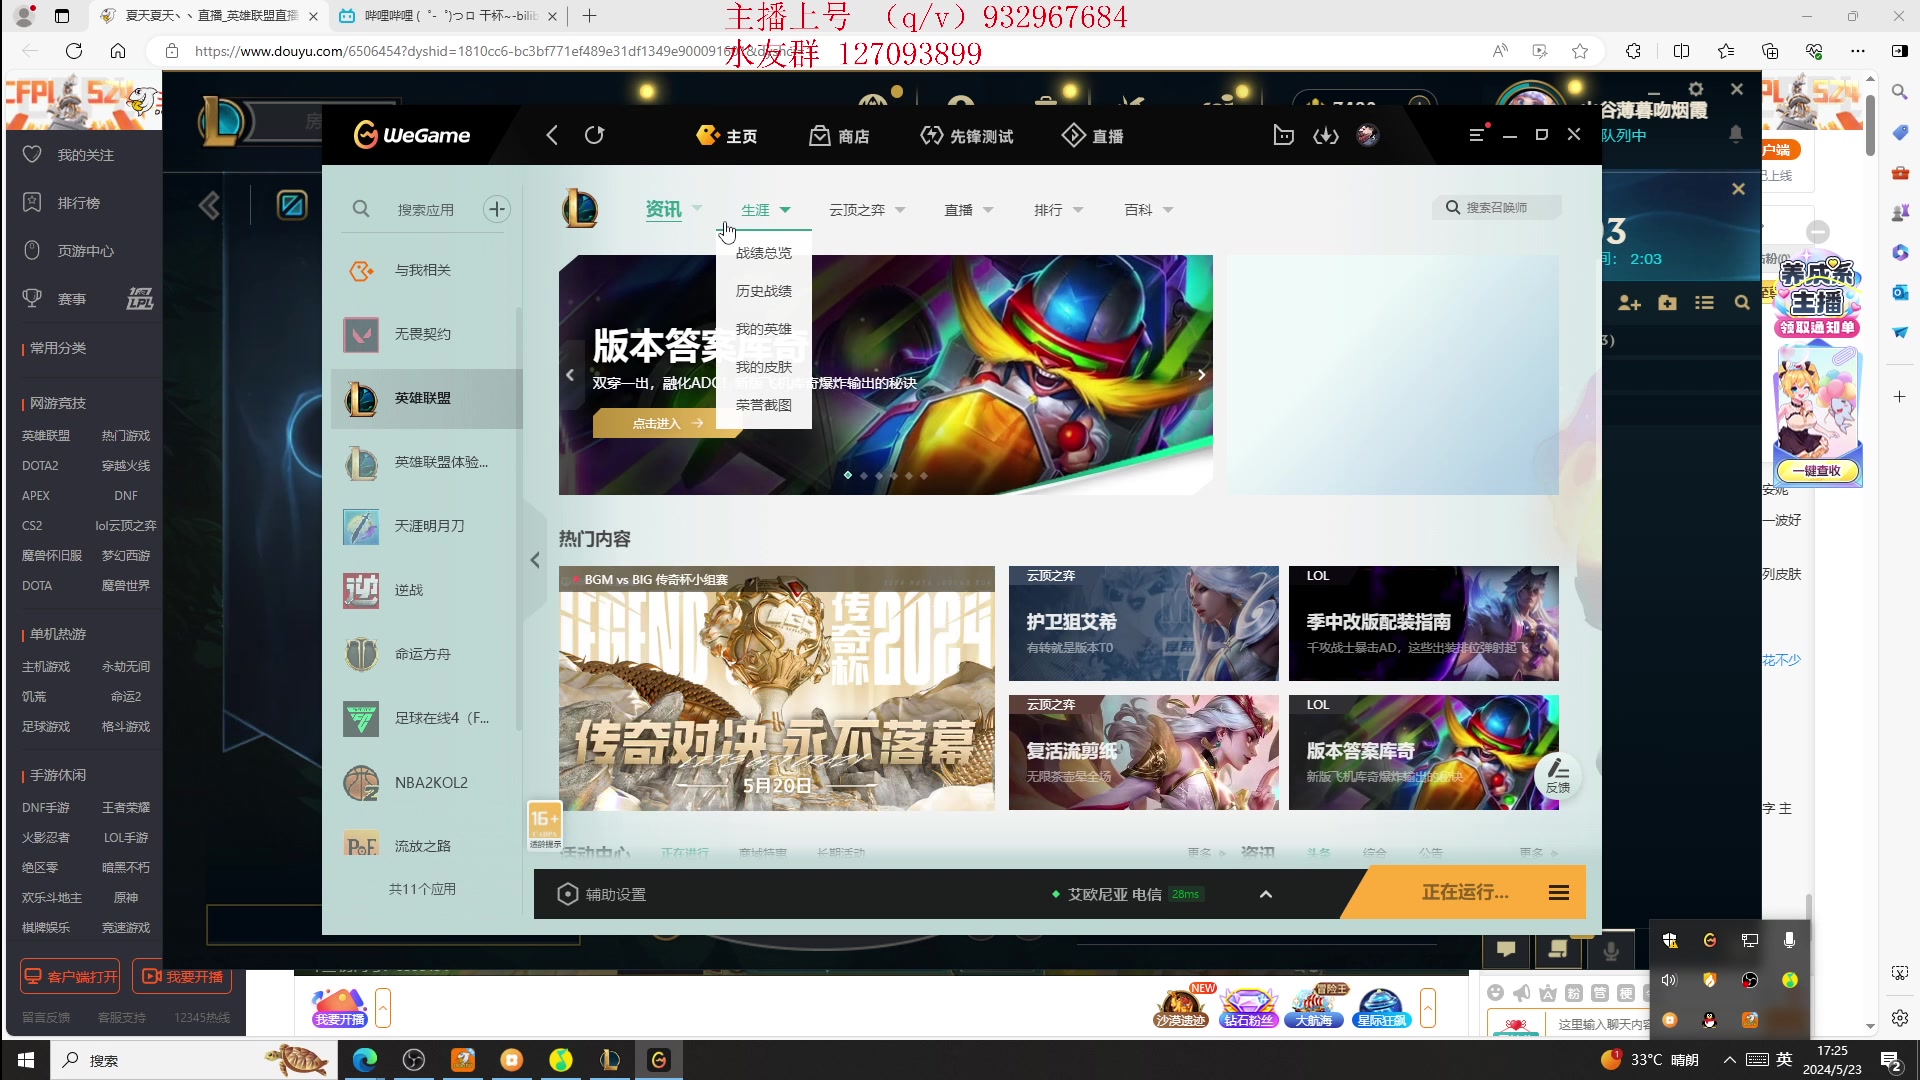Click 点击进入 banner button
This screenshot has height=1080, width=1920.
pyautogui.click(x=668, y=423)
